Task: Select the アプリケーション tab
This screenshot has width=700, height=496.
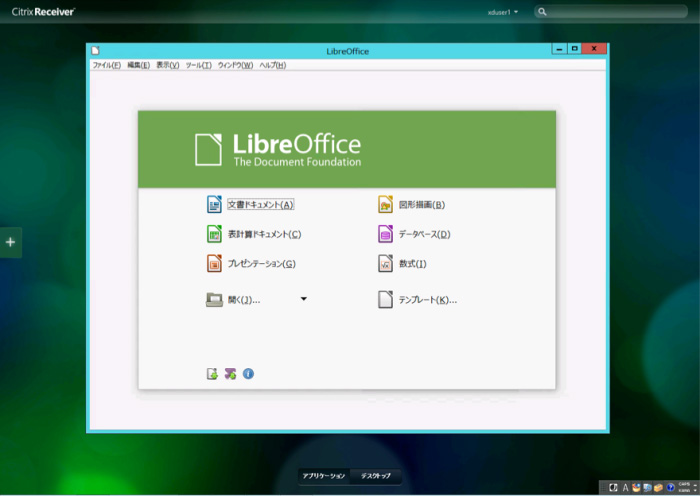Action: (324, 475)
